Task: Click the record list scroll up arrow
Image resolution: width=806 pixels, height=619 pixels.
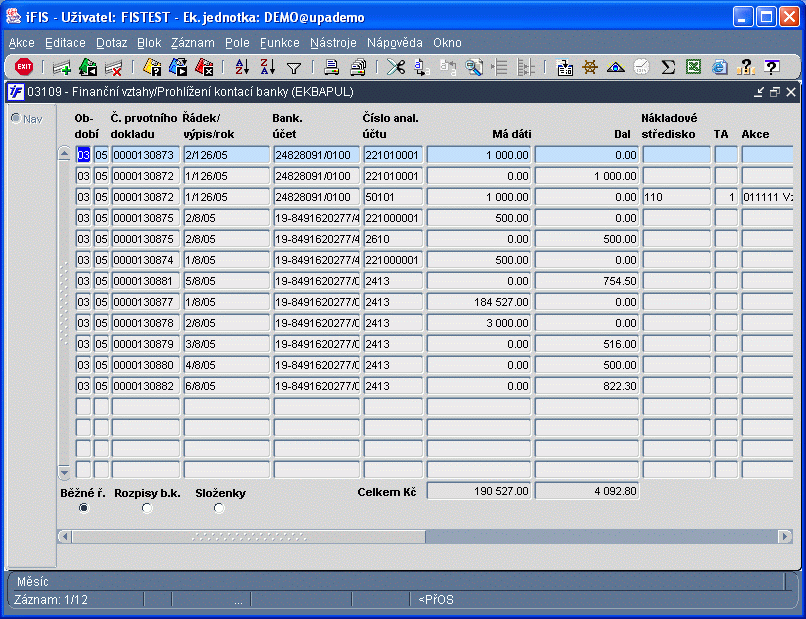Action: click(x=65, y=154)
